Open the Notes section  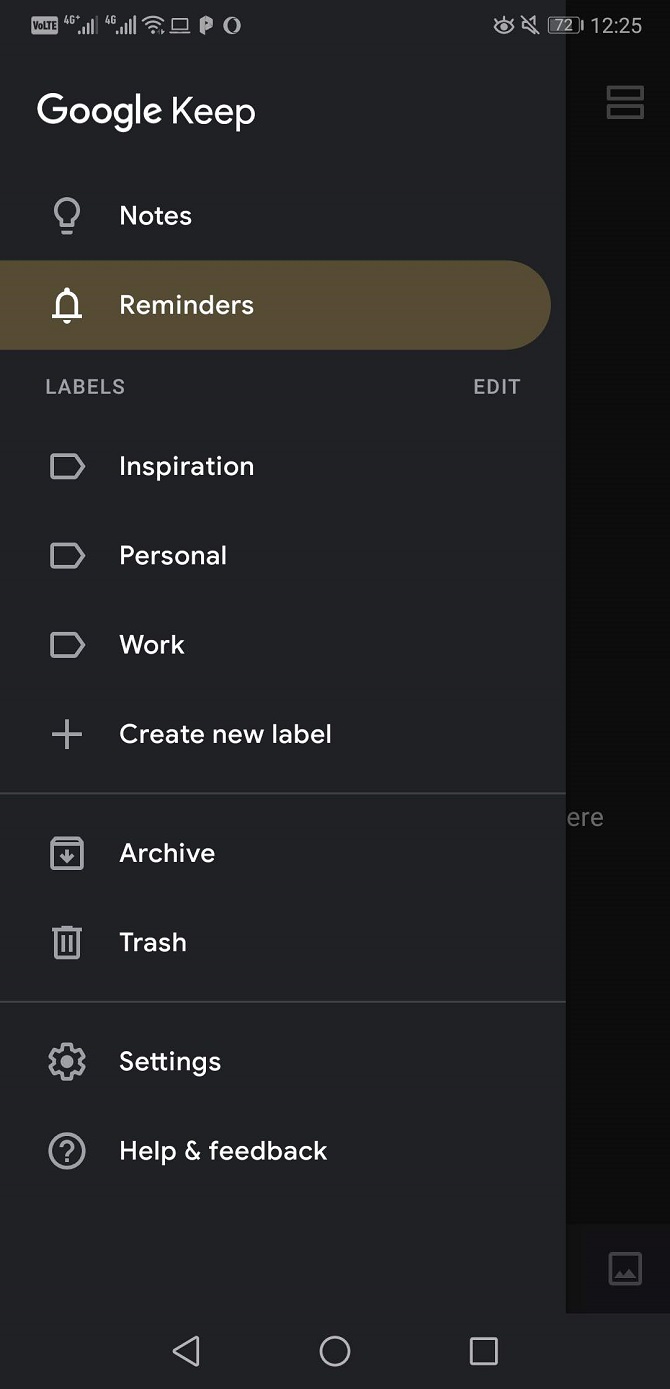[155, 216]
